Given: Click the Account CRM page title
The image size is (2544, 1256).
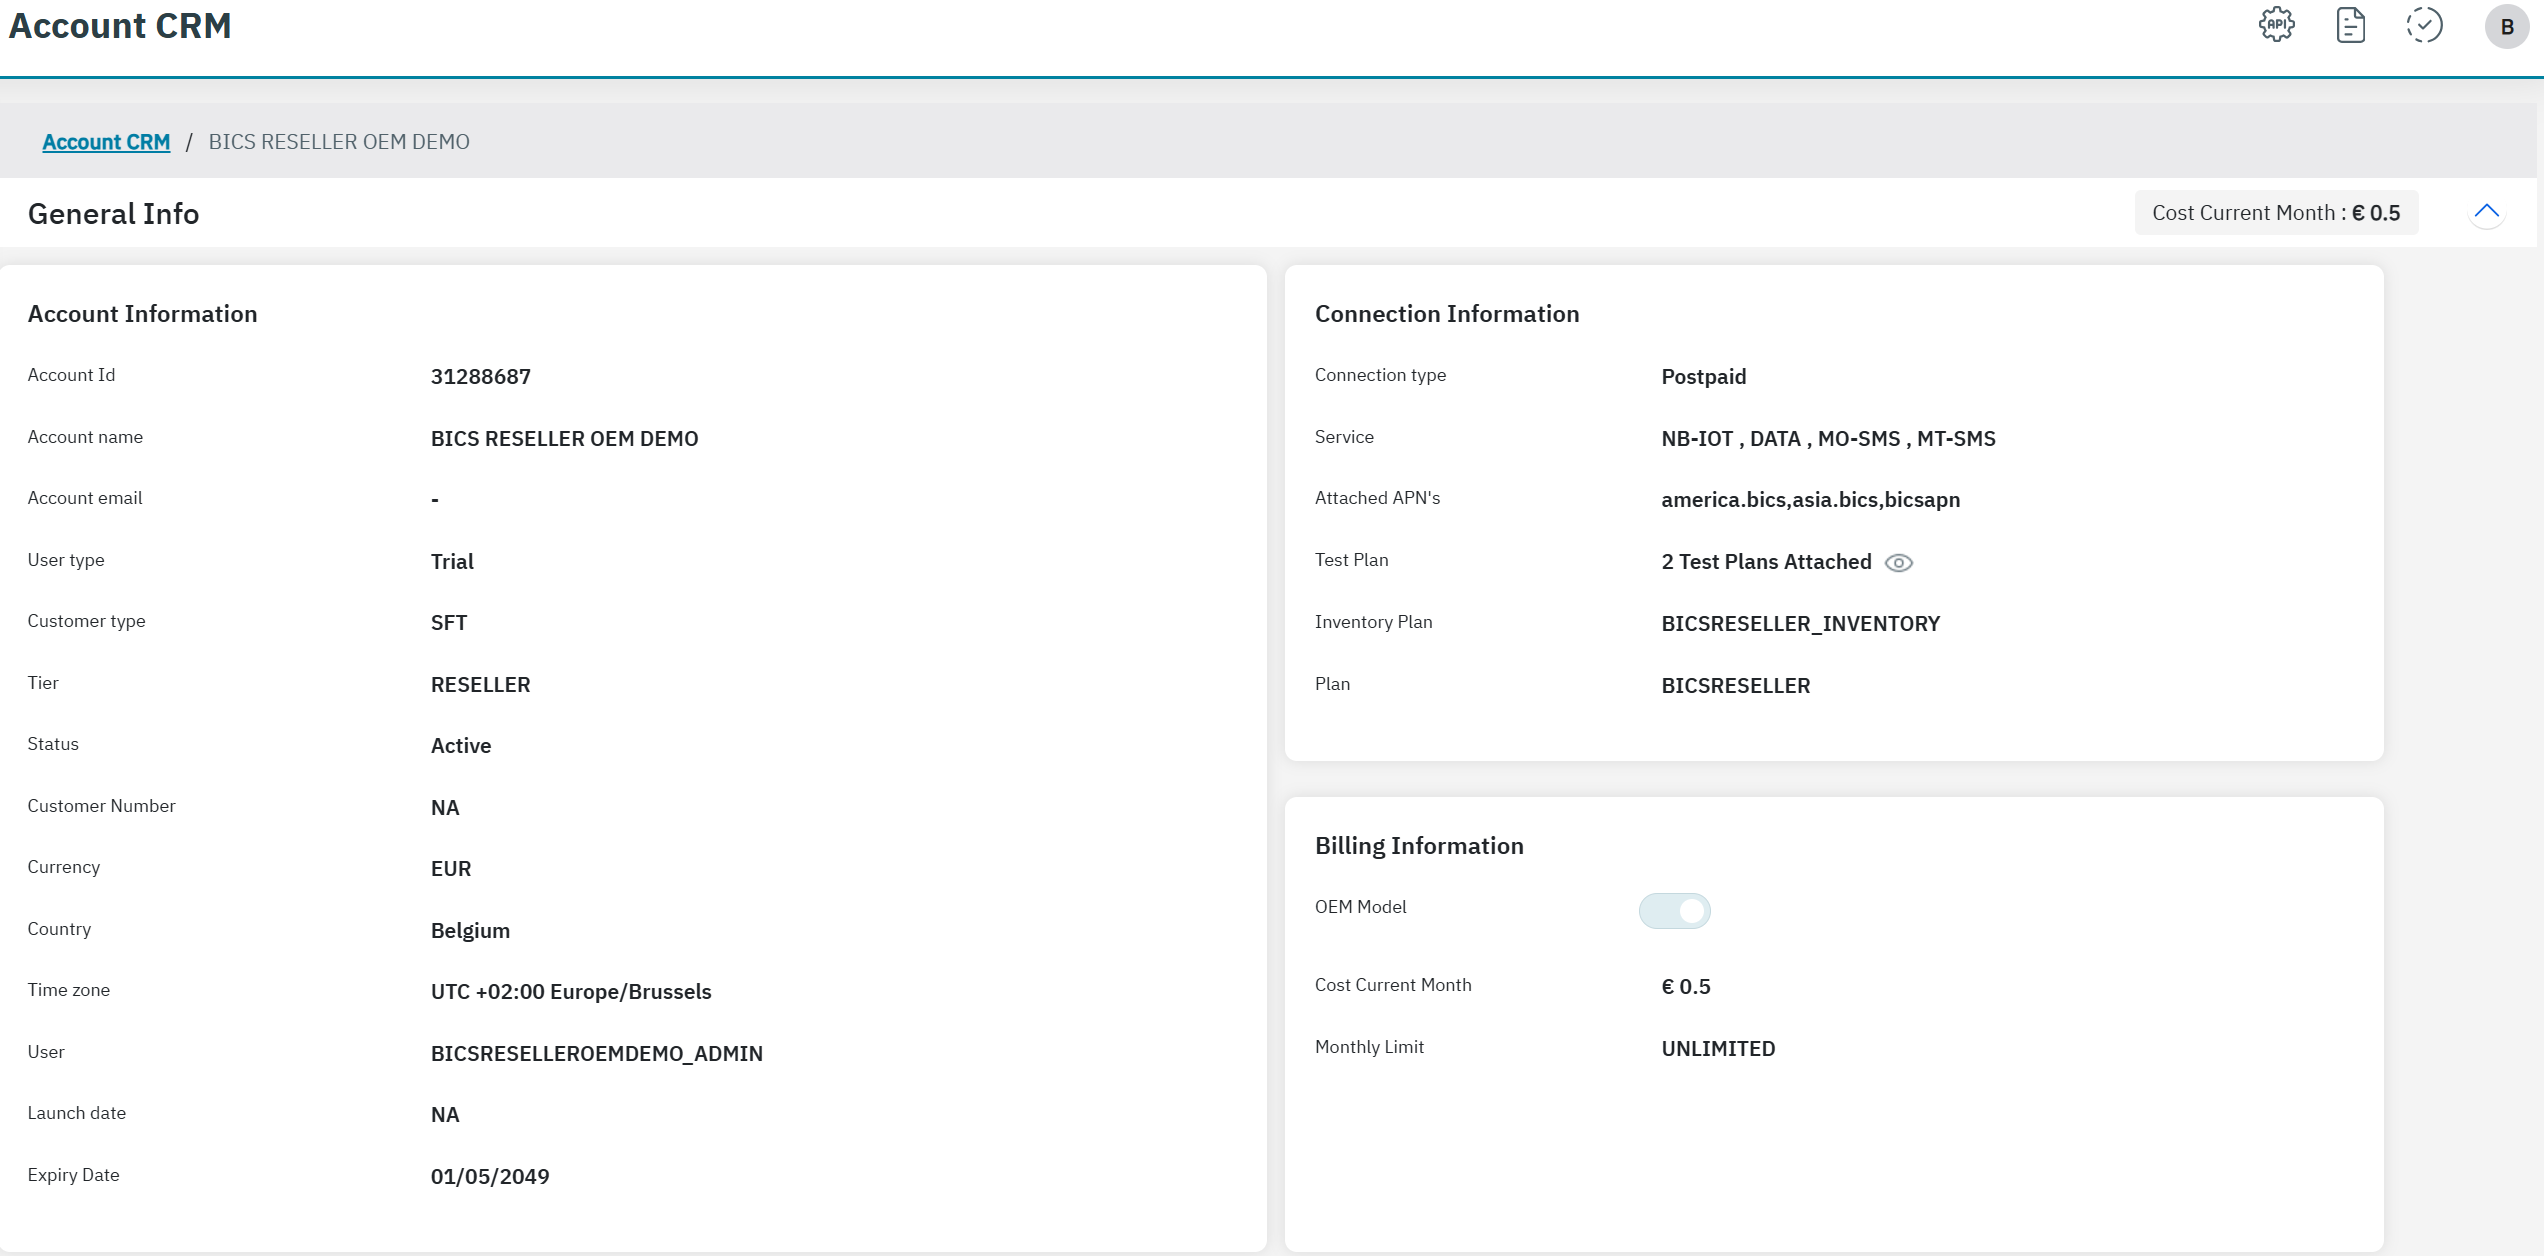Looking at the screenshot, I should [x=120, y=26].
